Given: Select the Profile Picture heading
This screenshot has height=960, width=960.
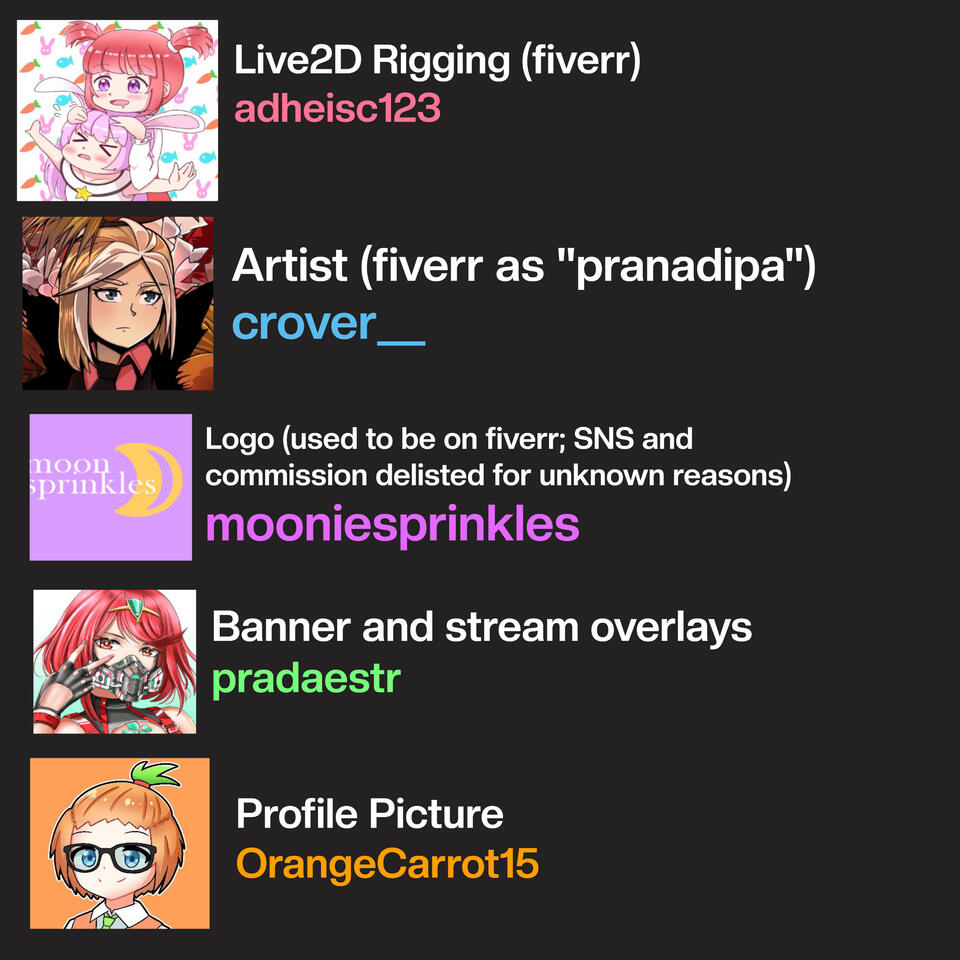Looking at the screenshot, I should click(370, 814).
